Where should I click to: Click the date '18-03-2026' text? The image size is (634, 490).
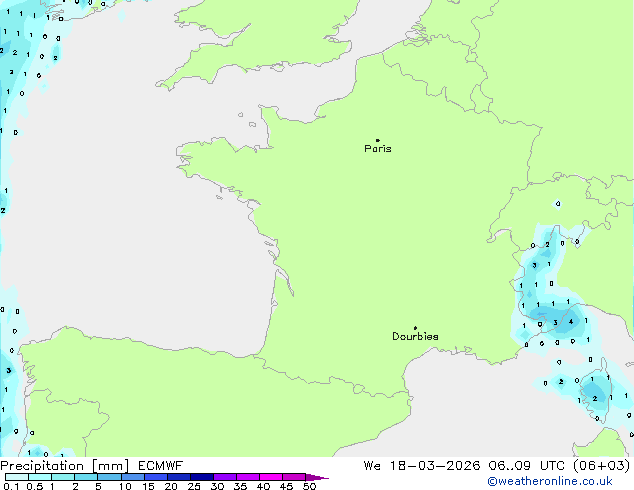[x=435, y=466]
